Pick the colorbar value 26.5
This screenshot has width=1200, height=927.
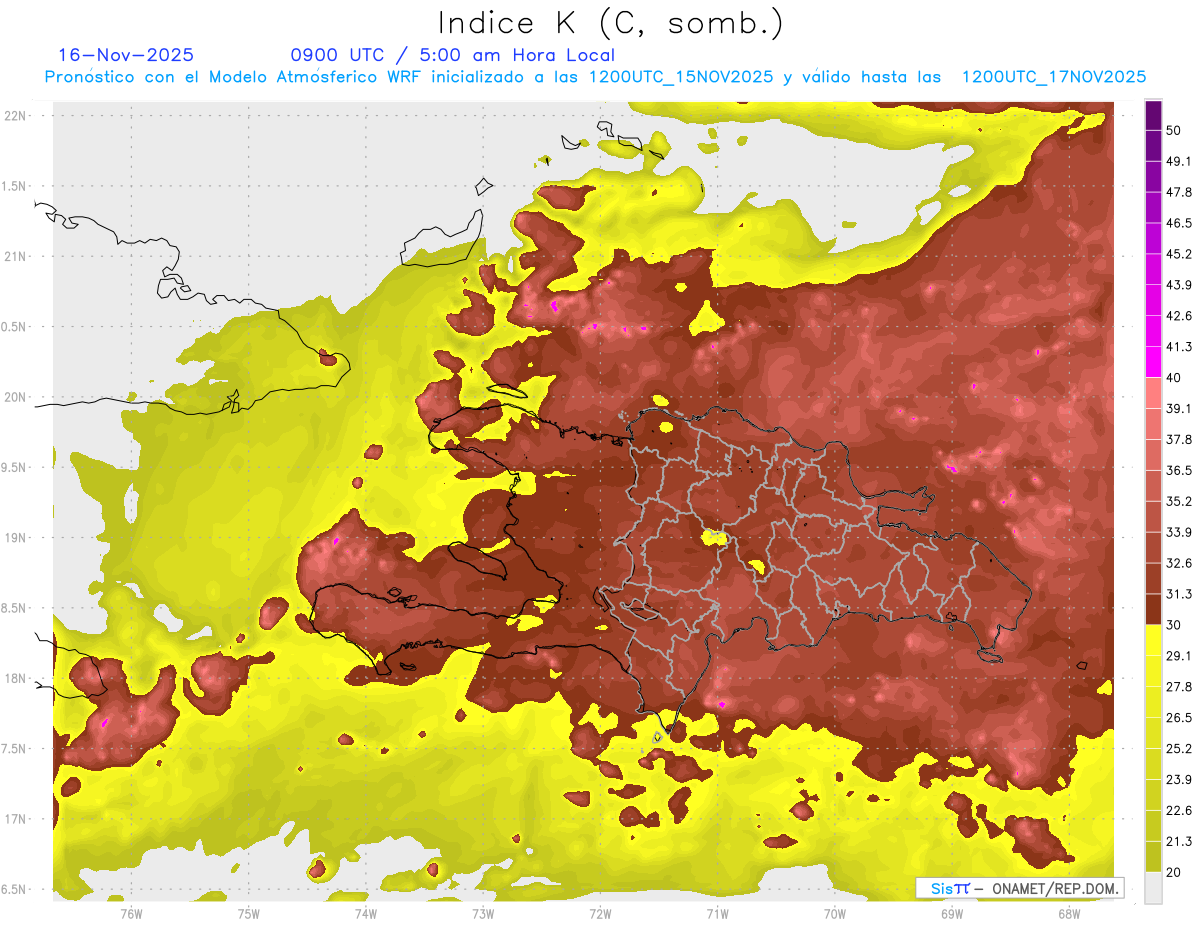1178,718
